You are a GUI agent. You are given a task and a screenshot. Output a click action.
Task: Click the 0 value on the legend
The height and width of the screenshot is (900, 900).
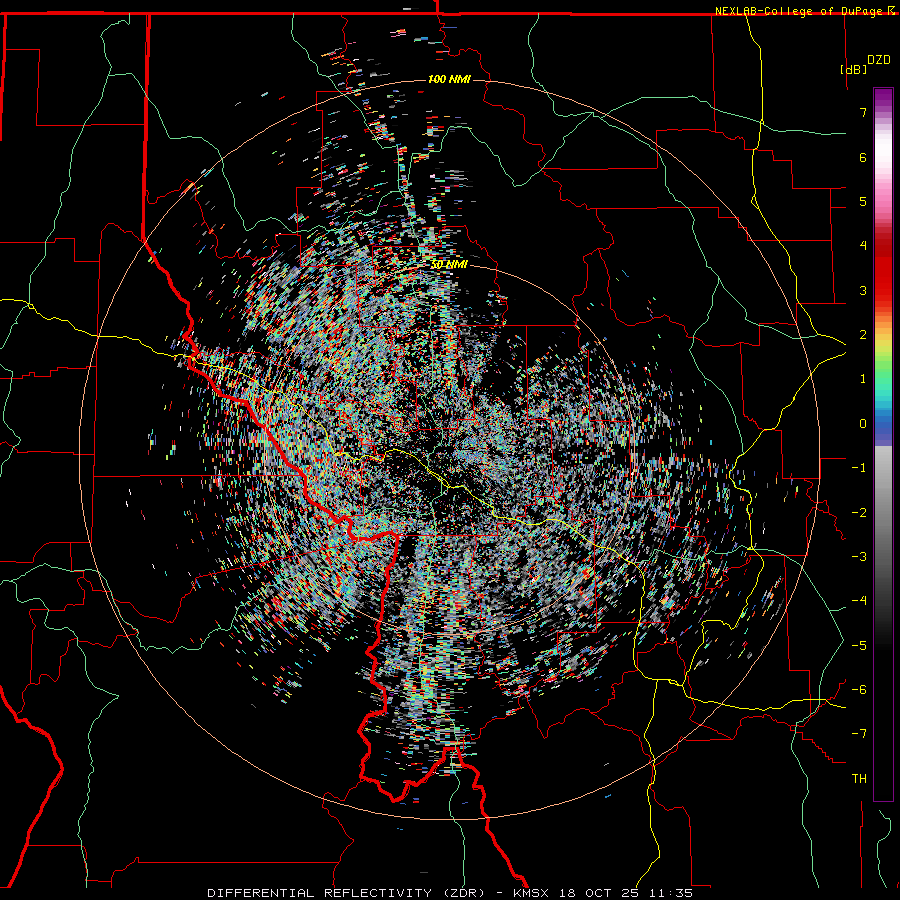click(863, 424)
